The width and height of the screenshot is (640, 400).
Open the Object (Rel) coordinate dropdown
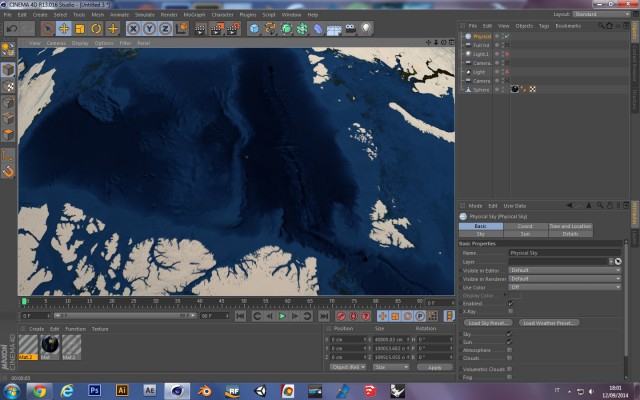[x=348, y=367]
